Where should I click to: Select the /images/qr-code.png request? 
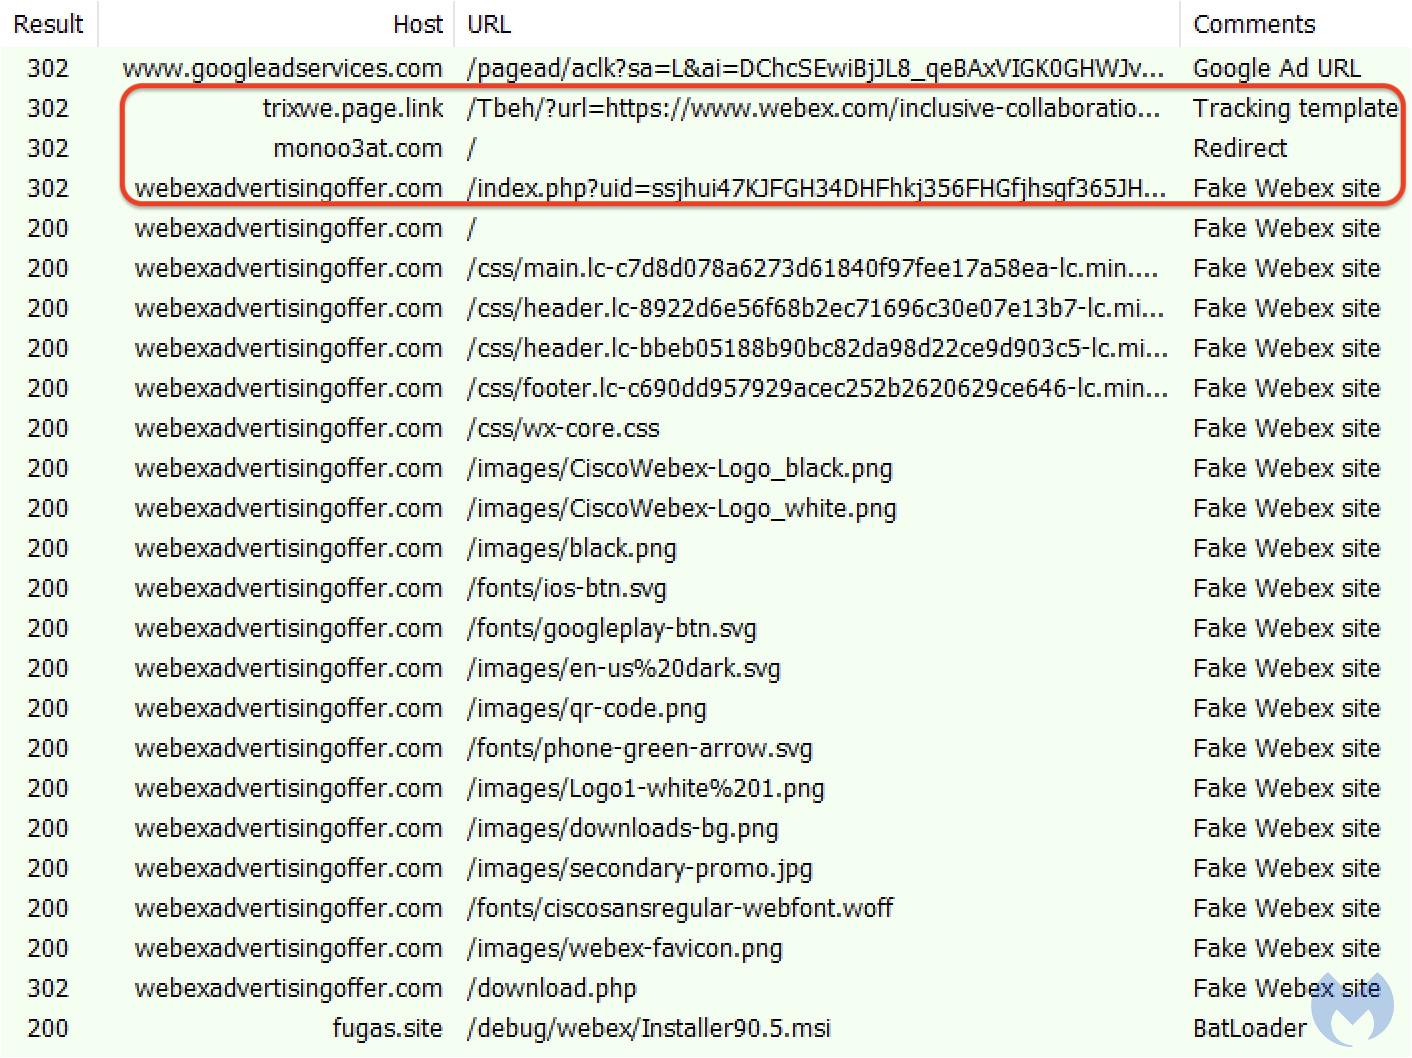586,708
